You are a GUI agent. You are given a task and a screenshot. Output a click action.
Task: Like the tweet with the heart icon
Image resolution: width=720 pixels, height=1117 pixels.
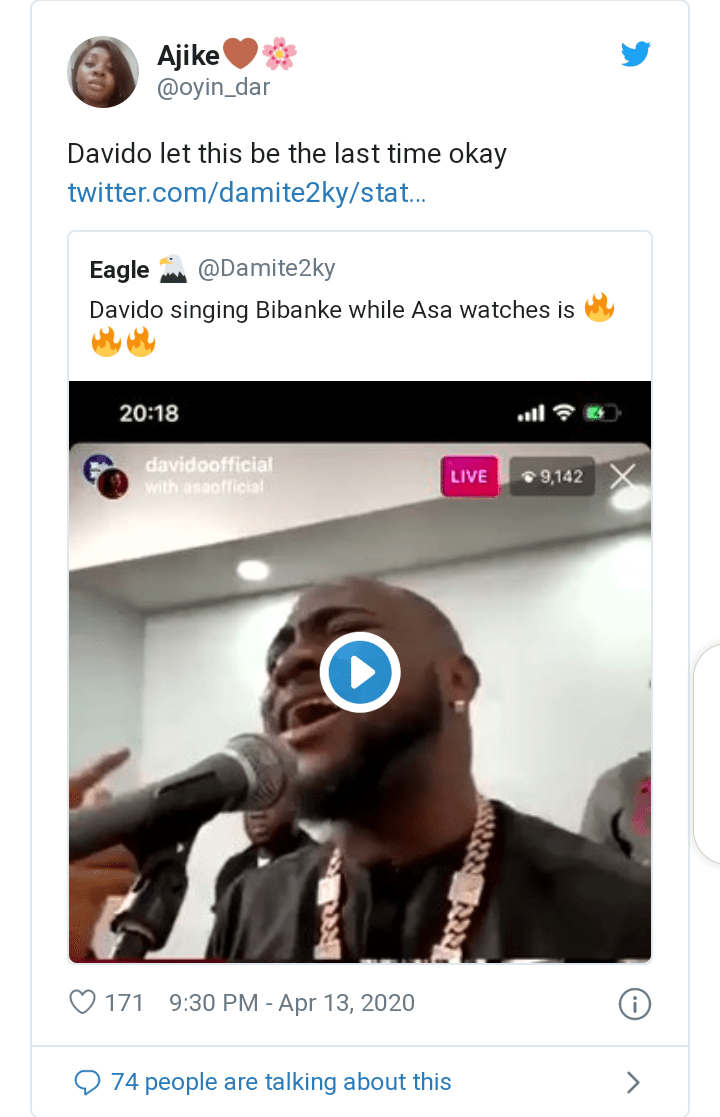click(82, 1002)
